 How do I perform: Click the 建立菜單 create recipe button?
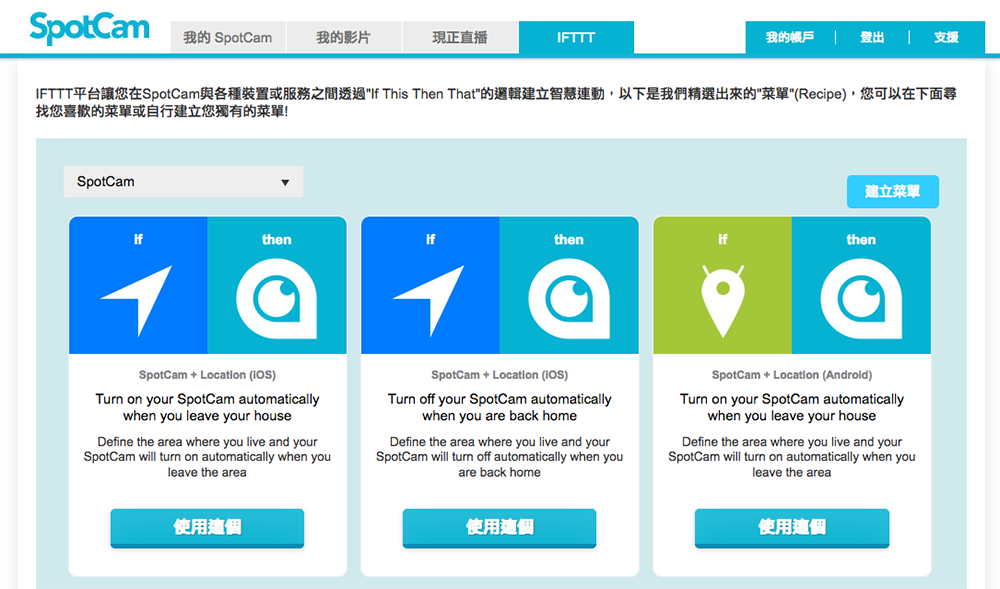point(893,191)
